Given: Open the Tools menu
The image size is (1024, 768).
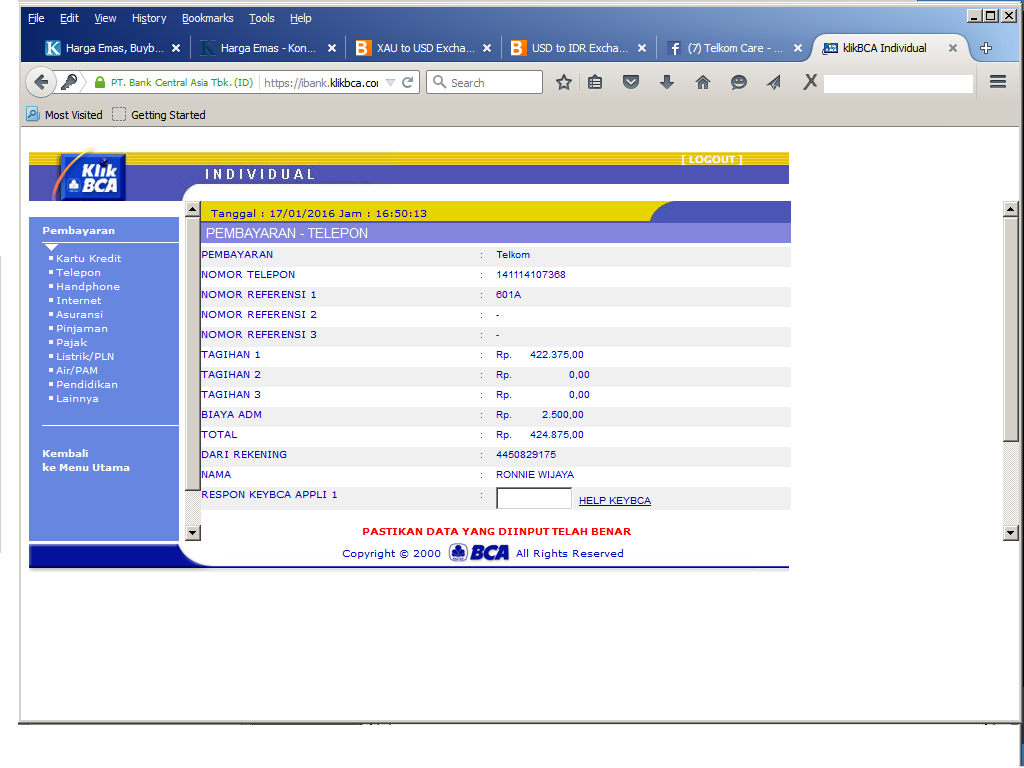Looking at the screenshot, I should tap(262, 18).
